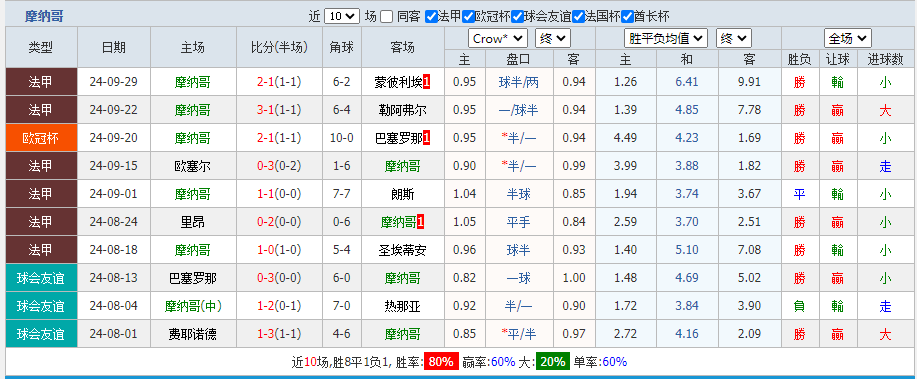Click the 比分(半场) column header

[x=280, y=47]
